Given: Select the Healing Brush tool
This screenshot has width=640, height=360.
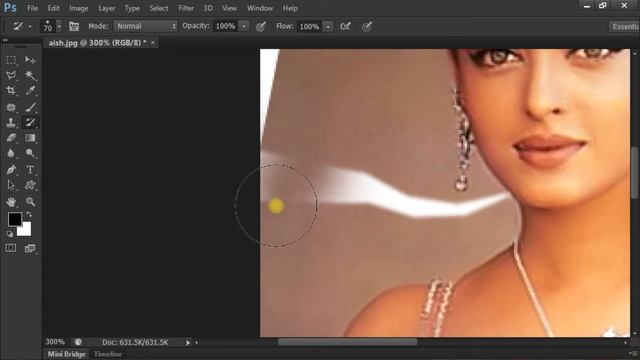Looking at the screenshot, I should click(11, 107).
